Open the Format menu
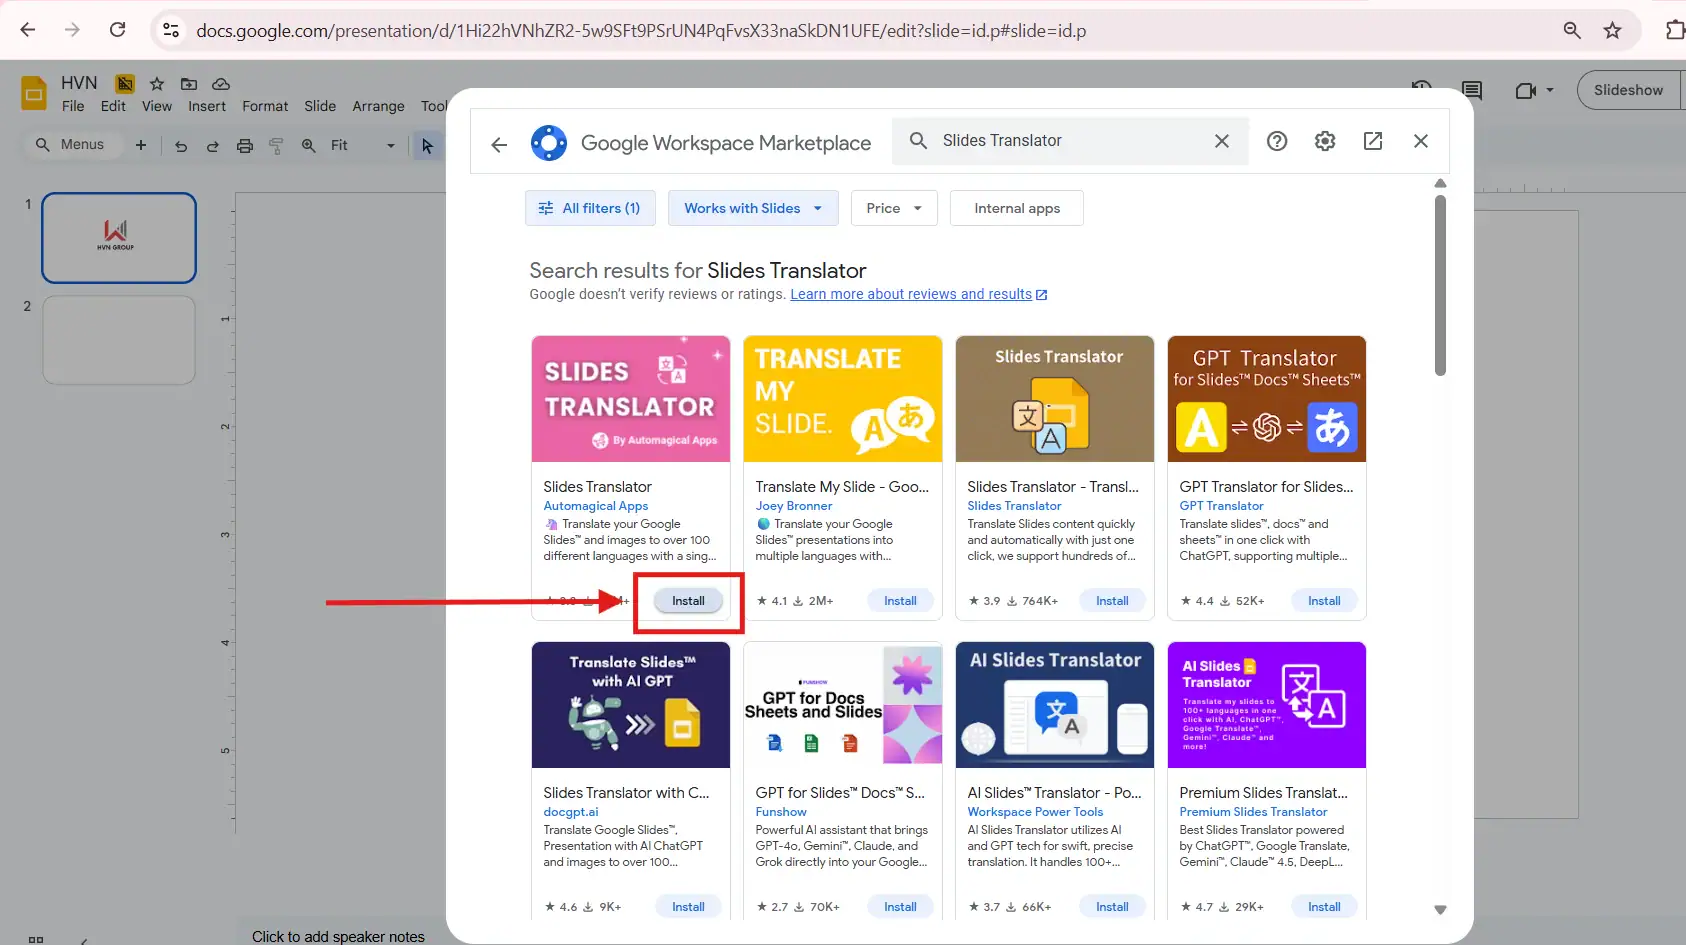 tap(264, 105)
